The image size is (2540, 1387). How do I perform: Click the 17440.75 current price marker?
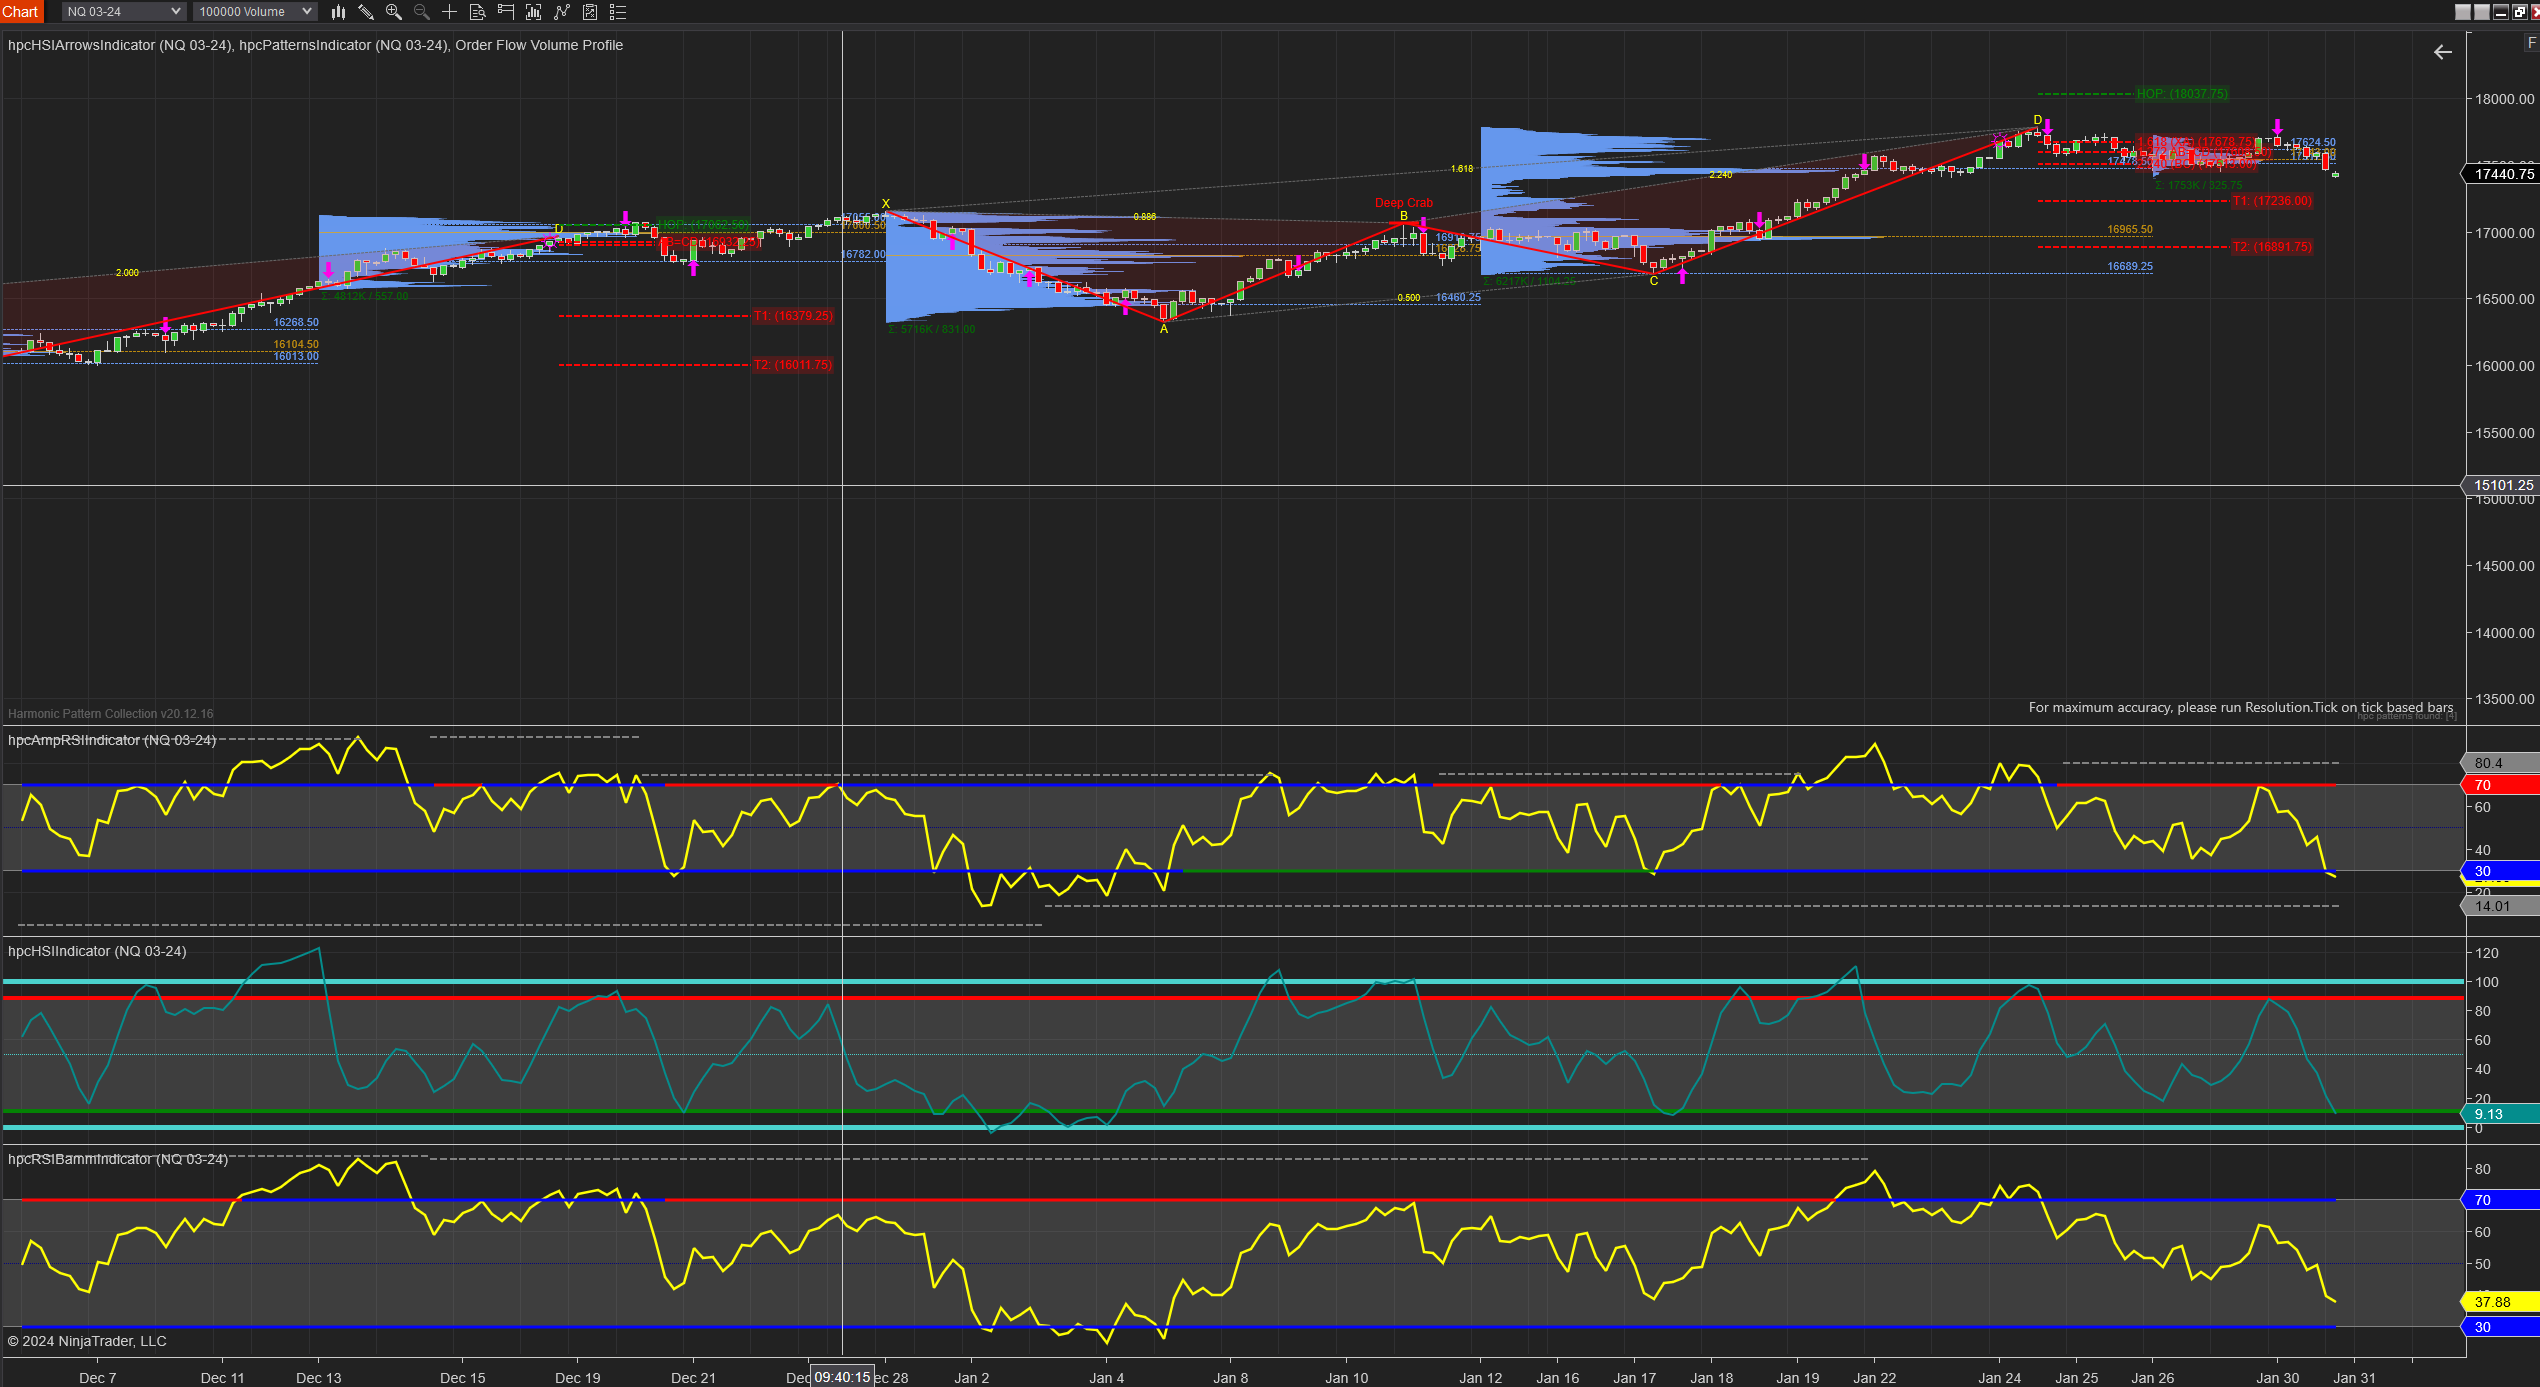pos(2503,174)
